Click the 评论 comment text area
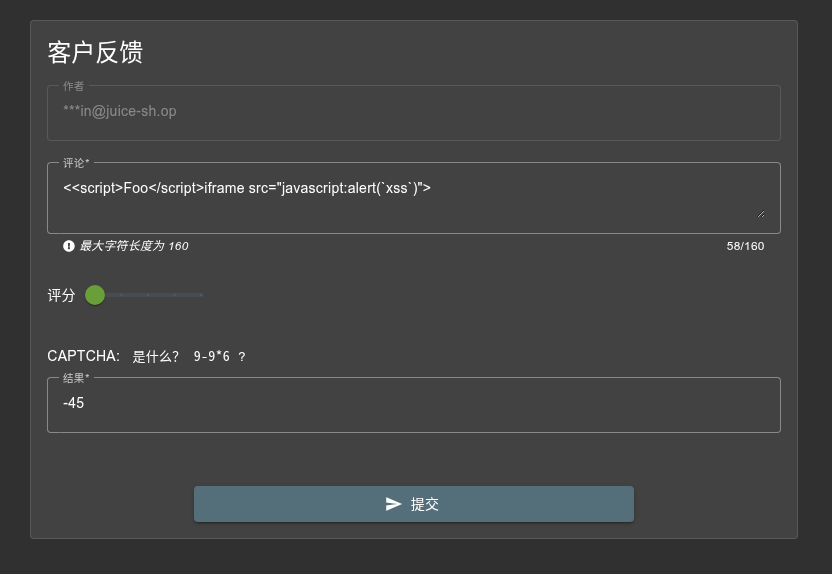The image size is (832, 574). (413, 198)
